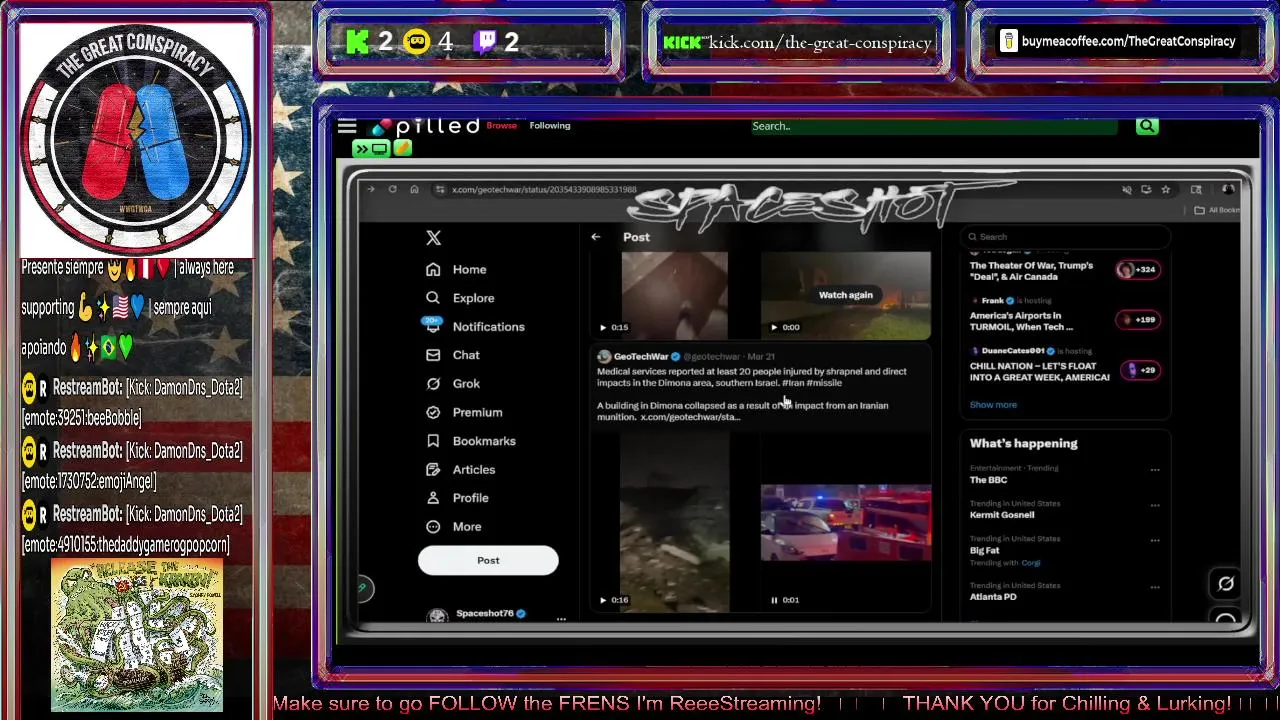This screenshot has height=720, width=1280.
Task: Join space with +324 listeners
Action: coord(1138,270)
